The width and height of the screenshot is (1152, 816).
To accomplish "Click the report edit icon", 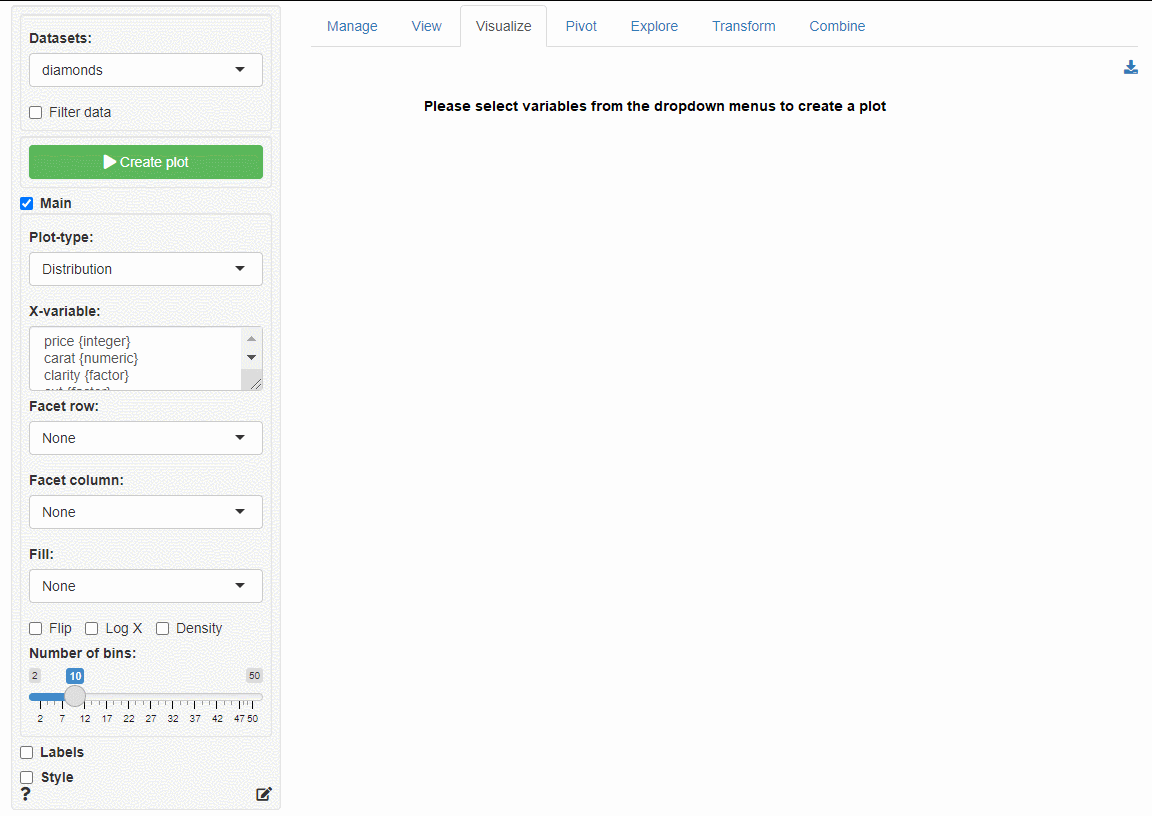I will [263, 794].
